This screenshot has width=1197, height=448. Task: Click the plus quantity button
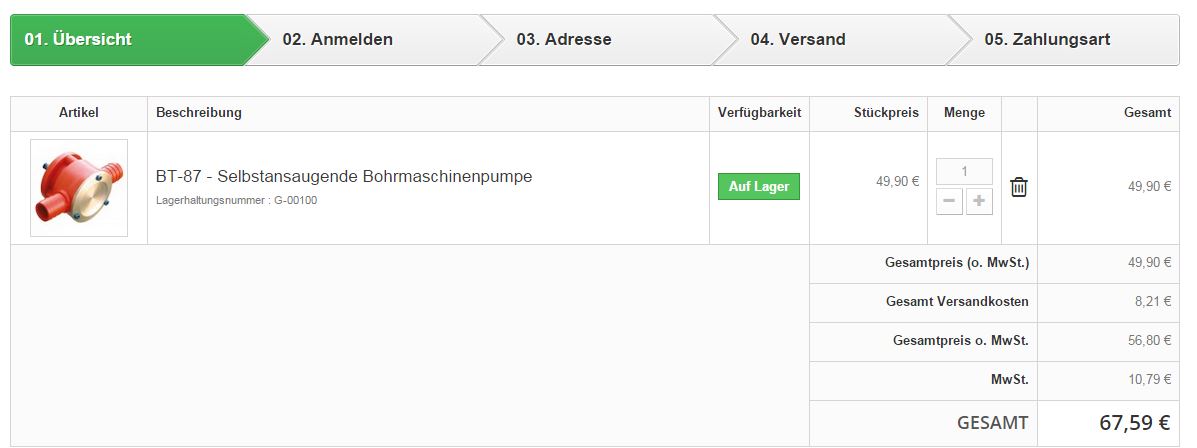(979, 202)
